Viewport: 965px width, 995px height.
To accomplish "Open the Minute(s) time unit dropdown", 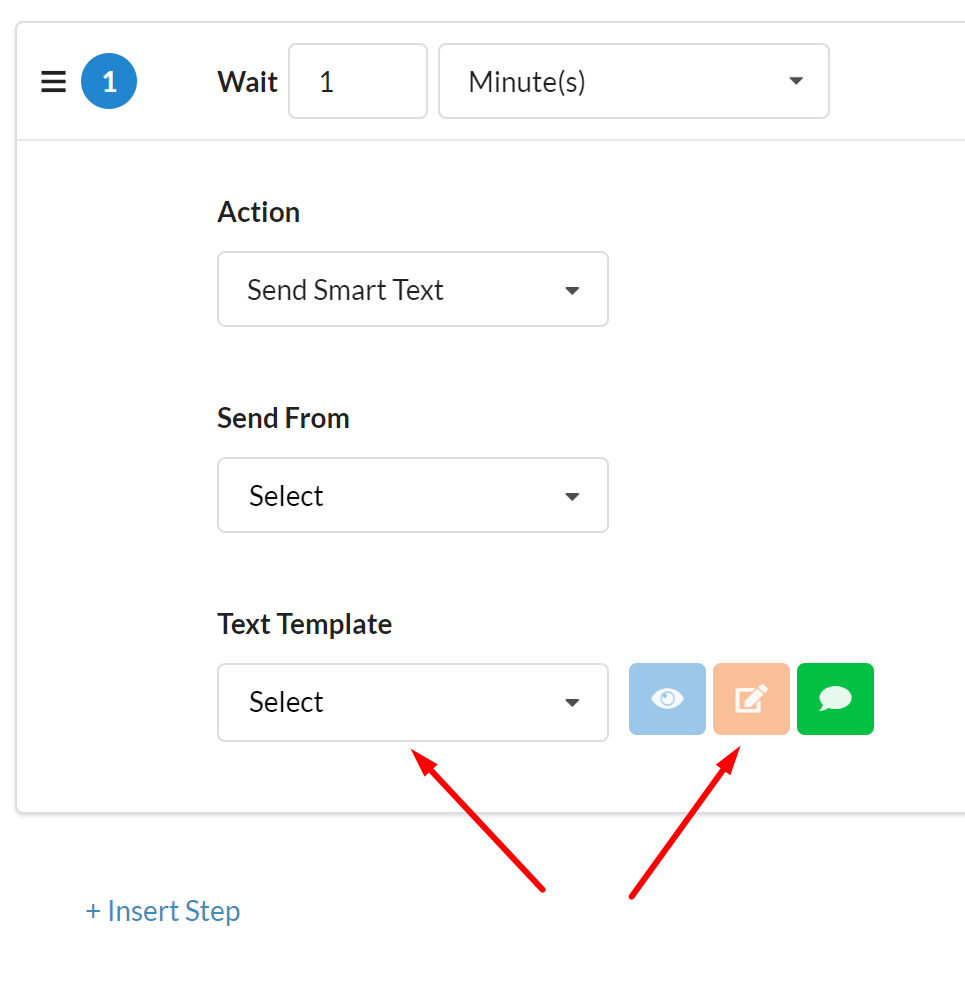I will pos(633,81).
